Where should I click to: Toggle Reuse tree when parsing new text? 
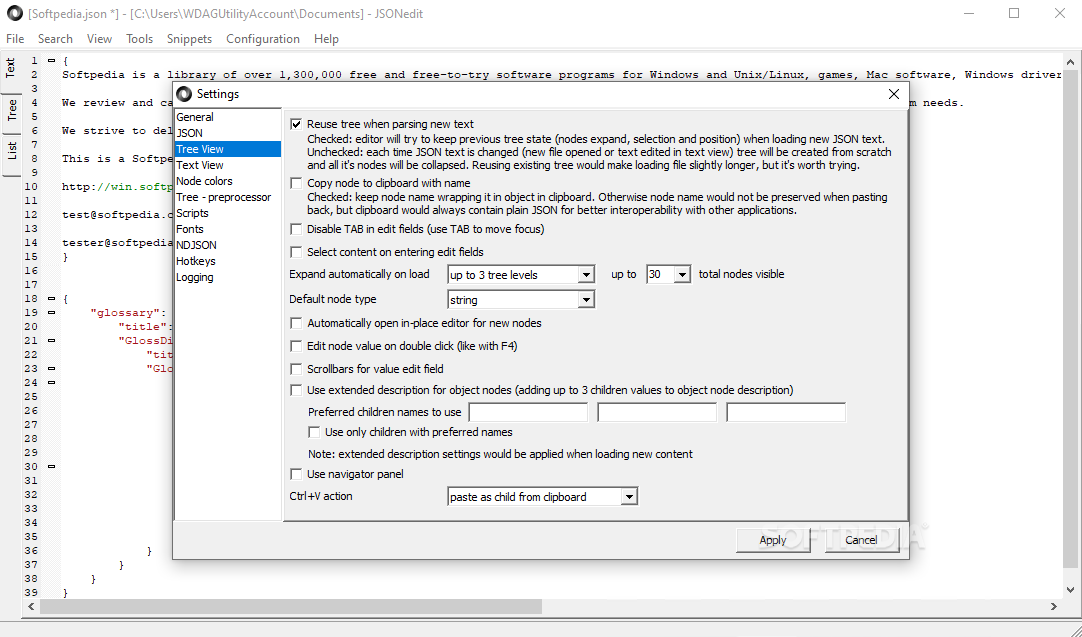click(x=296, y=124)
